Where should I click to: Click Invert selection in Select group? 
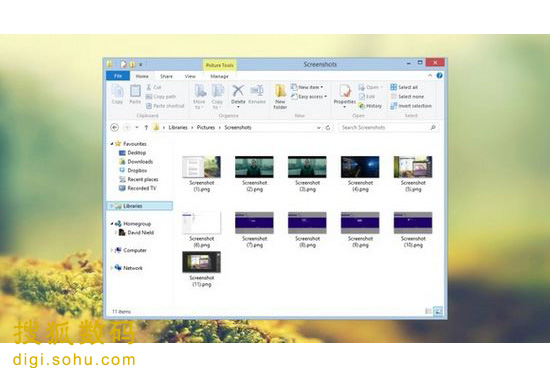411,106
